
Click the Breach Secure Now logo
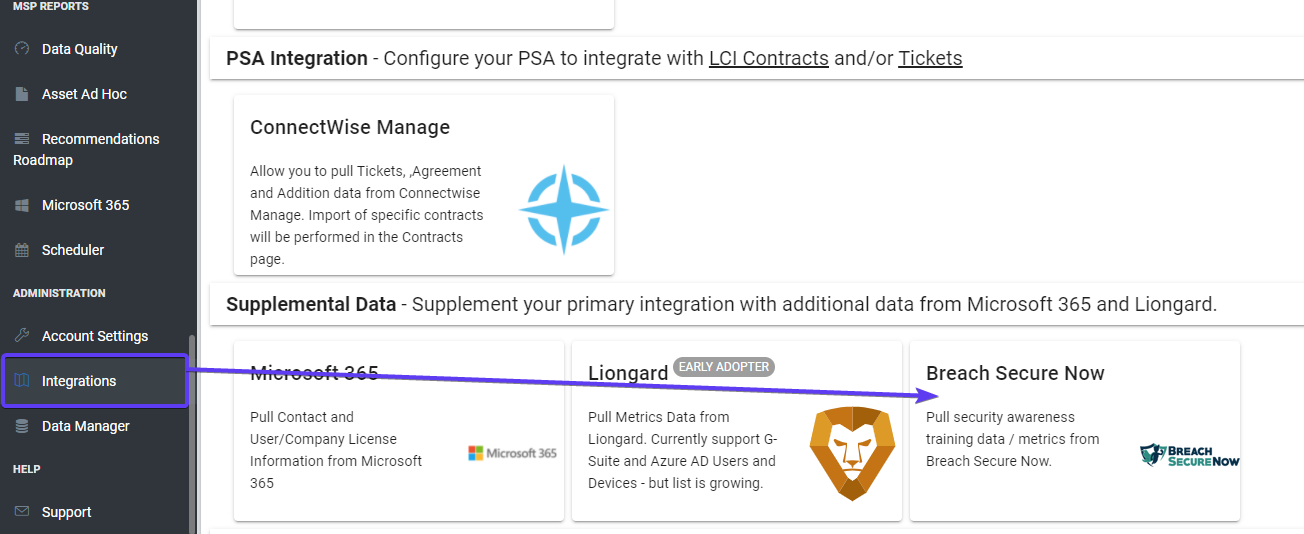(1190, 455)
